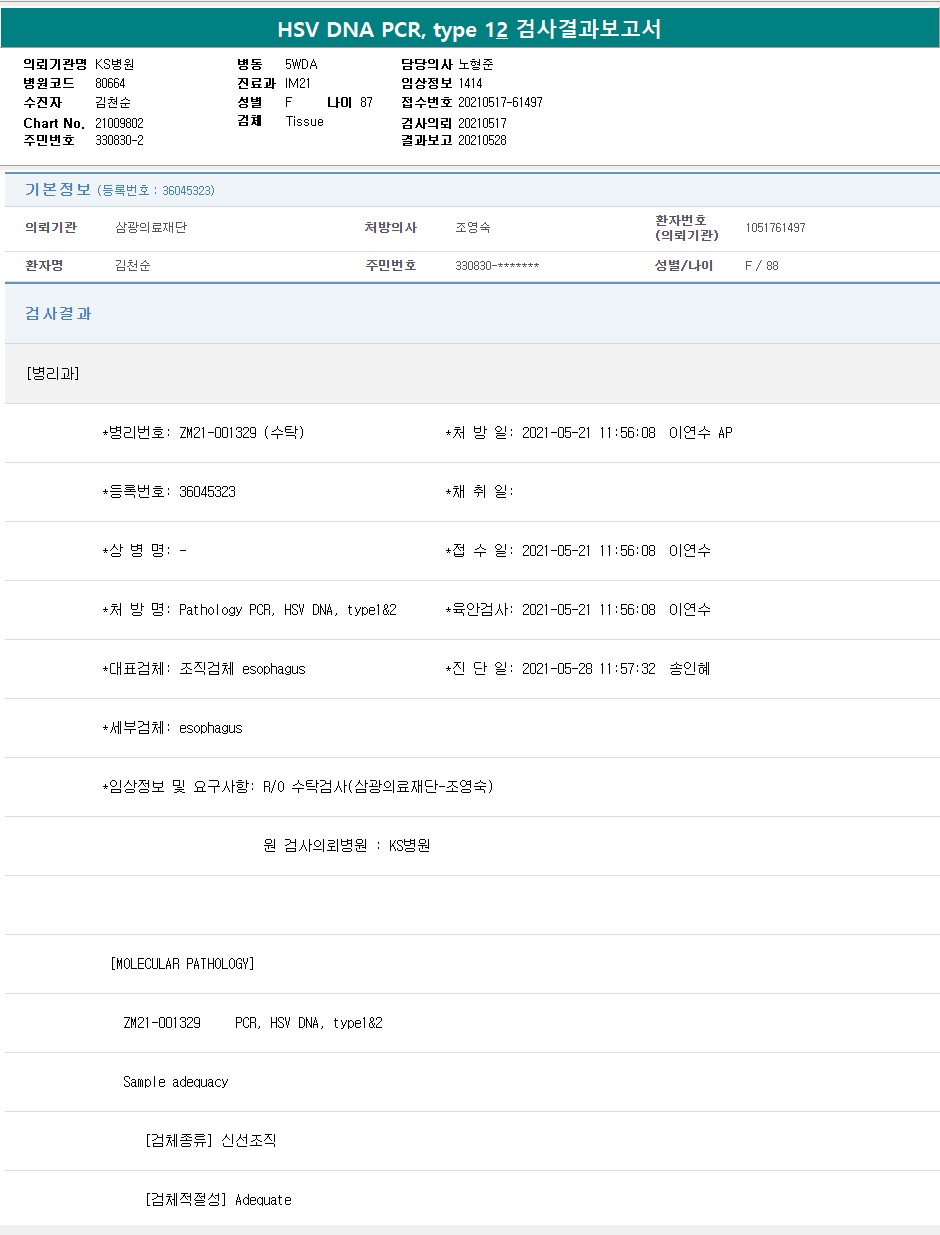Select the [병리과] department row
Viewport: 940px width, 1235px height.
pyautogui.click(x=53, y=373)
